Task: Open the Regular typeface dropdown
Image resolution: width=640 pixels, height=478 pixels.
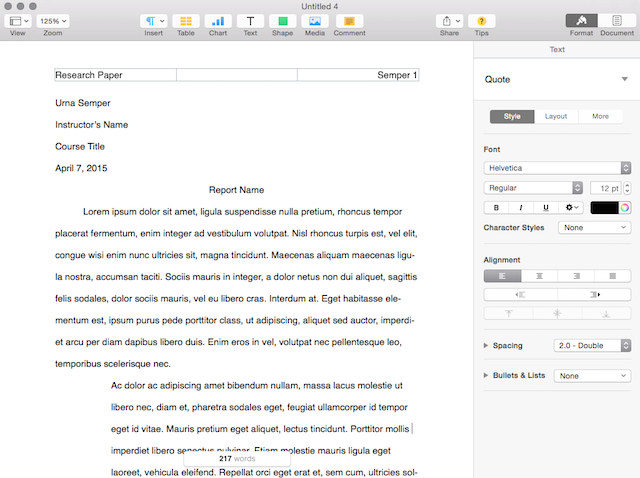Action: 533,188
